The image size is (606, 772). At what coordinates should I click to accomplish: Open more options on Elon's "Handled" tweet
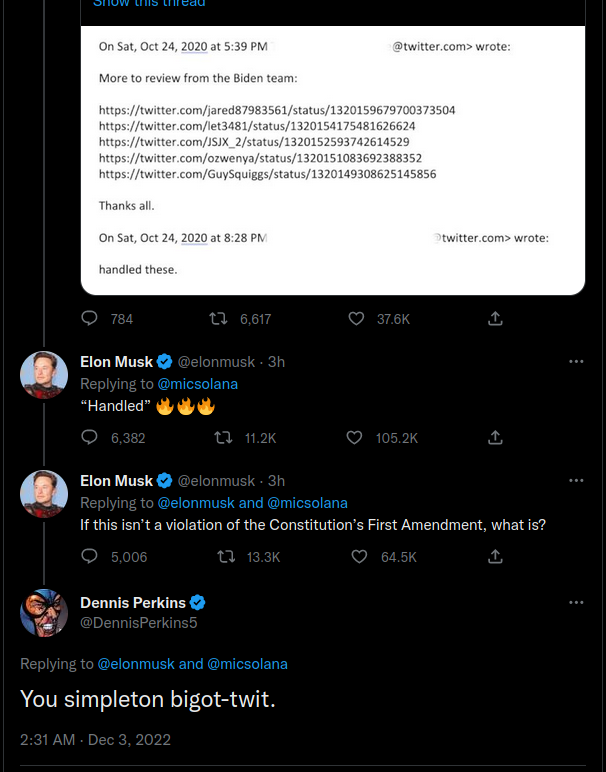click(576, 361)
